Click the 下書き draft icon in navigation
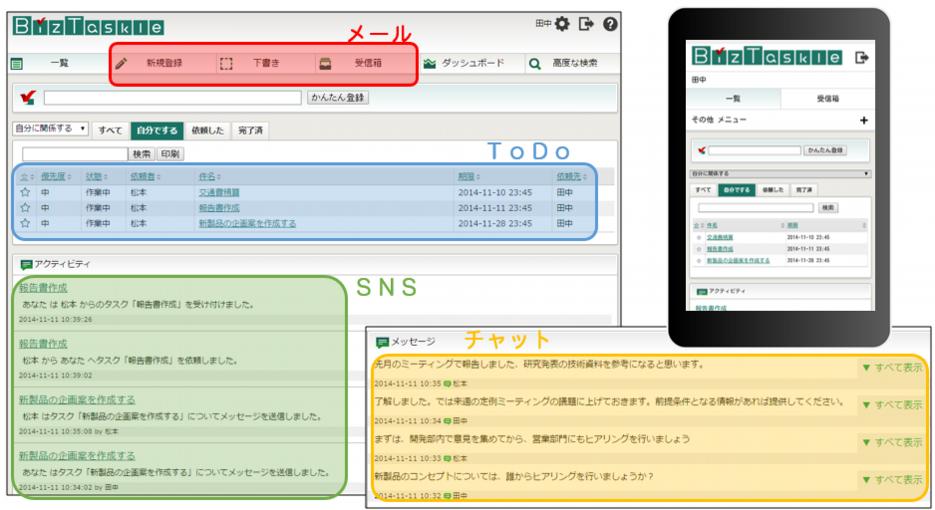 (x=226, y=63)
